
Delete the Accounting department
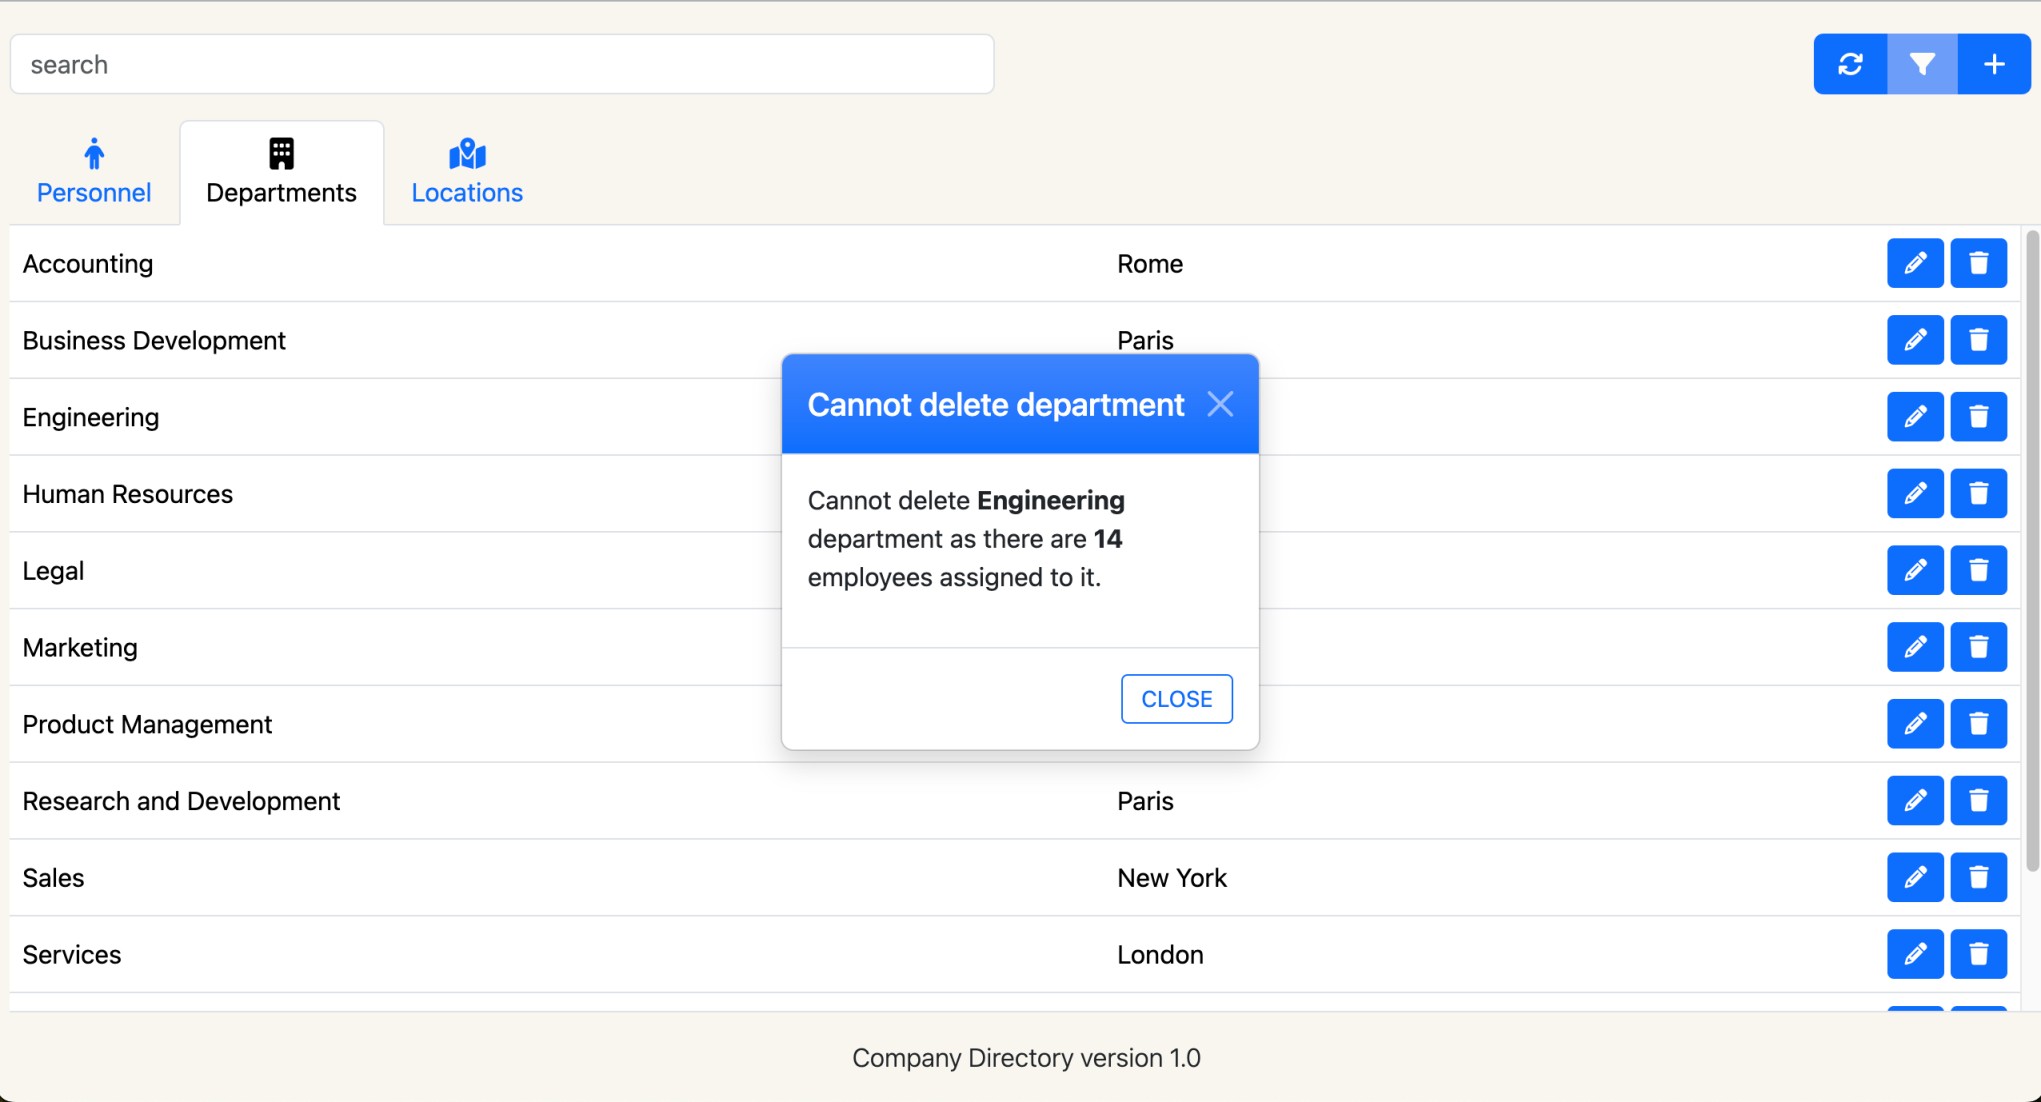[x=1978, y=263]
